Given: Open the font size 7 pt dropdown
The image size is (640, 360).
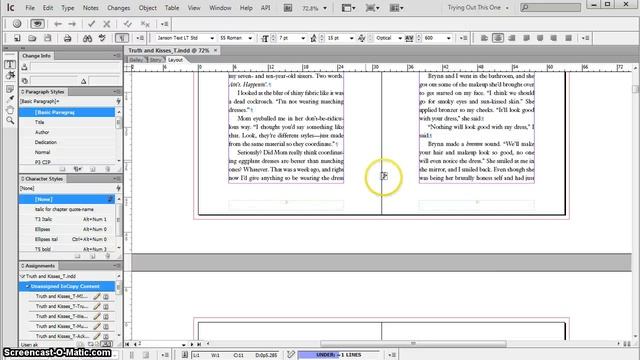Looking at the screenshot, I should (303, 38).
